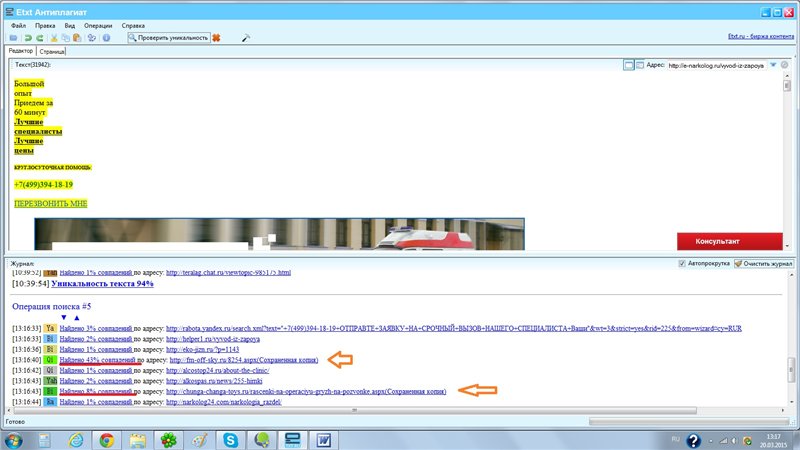This screenshot has width=800, height=450.
Task: Click the up arrow under Операция поиска #5
Action: 79,317
